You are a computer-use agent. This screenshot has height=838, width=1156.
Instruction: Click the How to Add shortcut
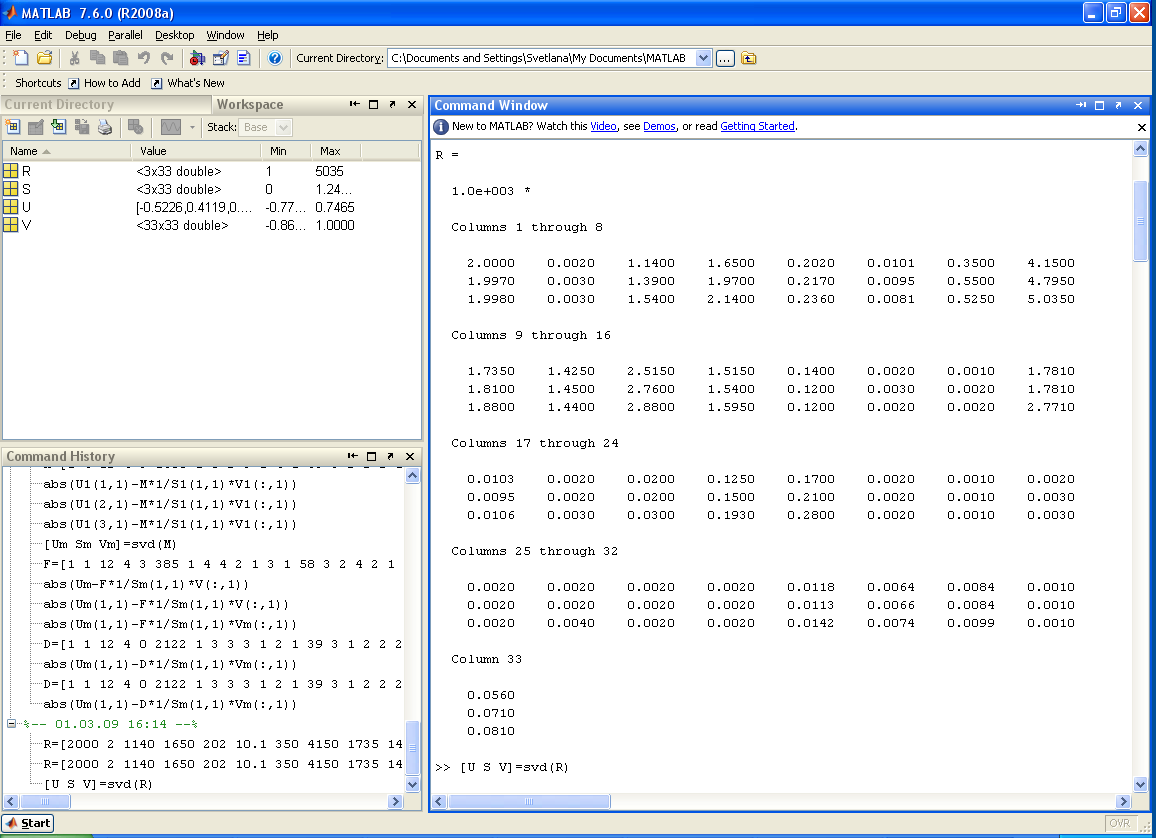[104, 83]
